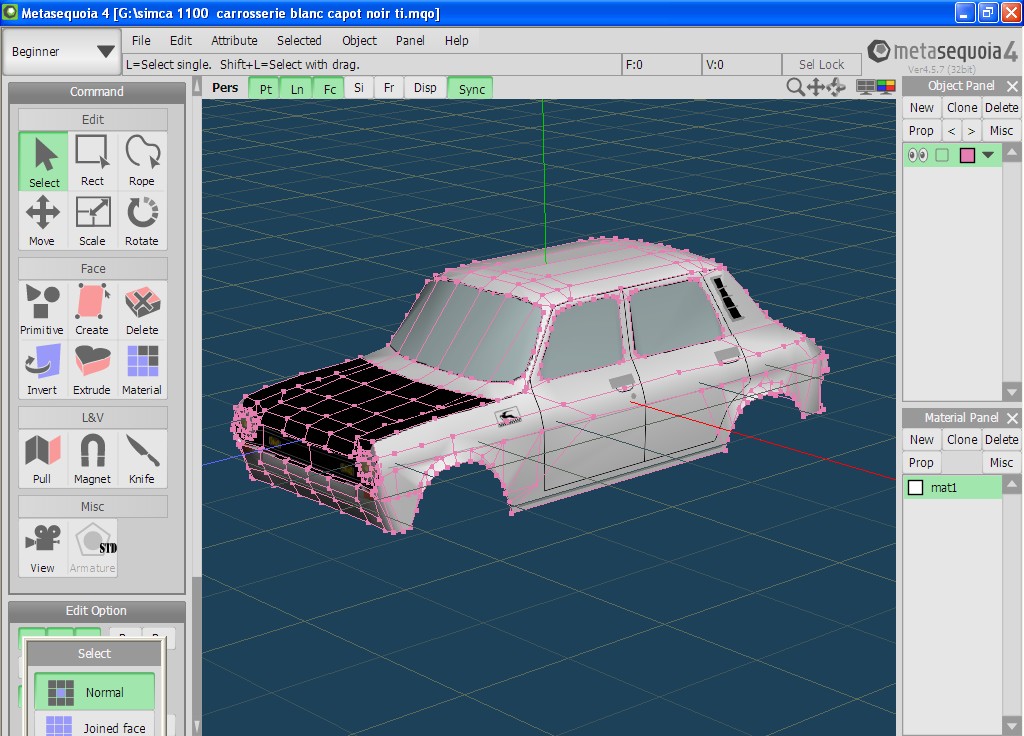The width and height of the screenshot is (1024, 736).
Task: Toggle Fr front-only display
Action: (x=389, y=88)
